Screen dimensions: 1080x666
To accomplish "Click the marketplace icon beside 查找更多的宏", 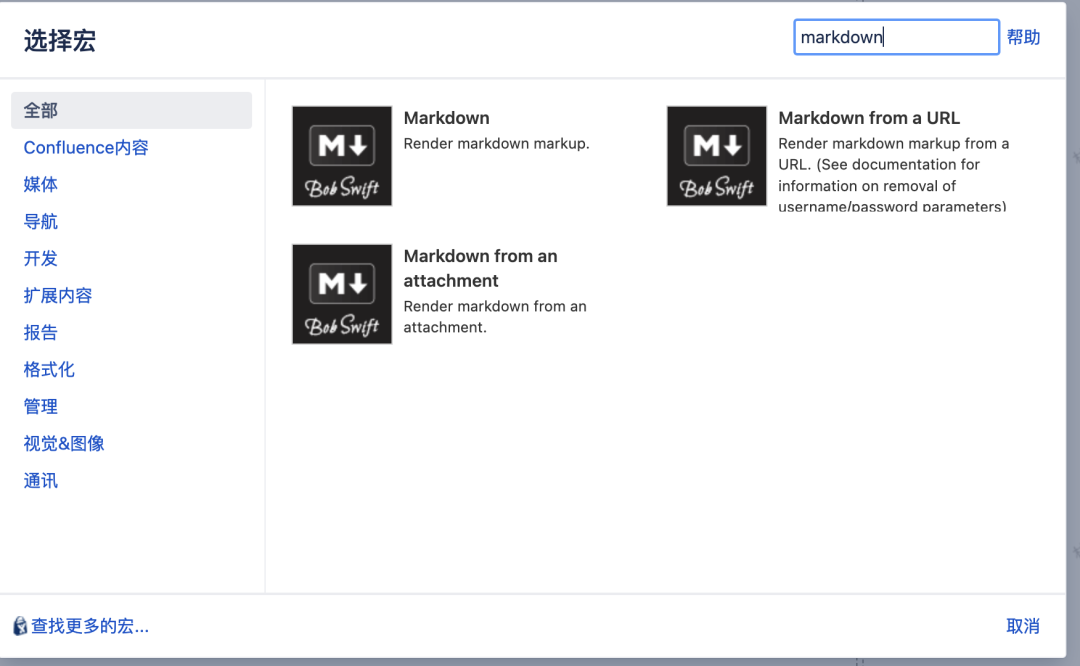I will [20, 626].
